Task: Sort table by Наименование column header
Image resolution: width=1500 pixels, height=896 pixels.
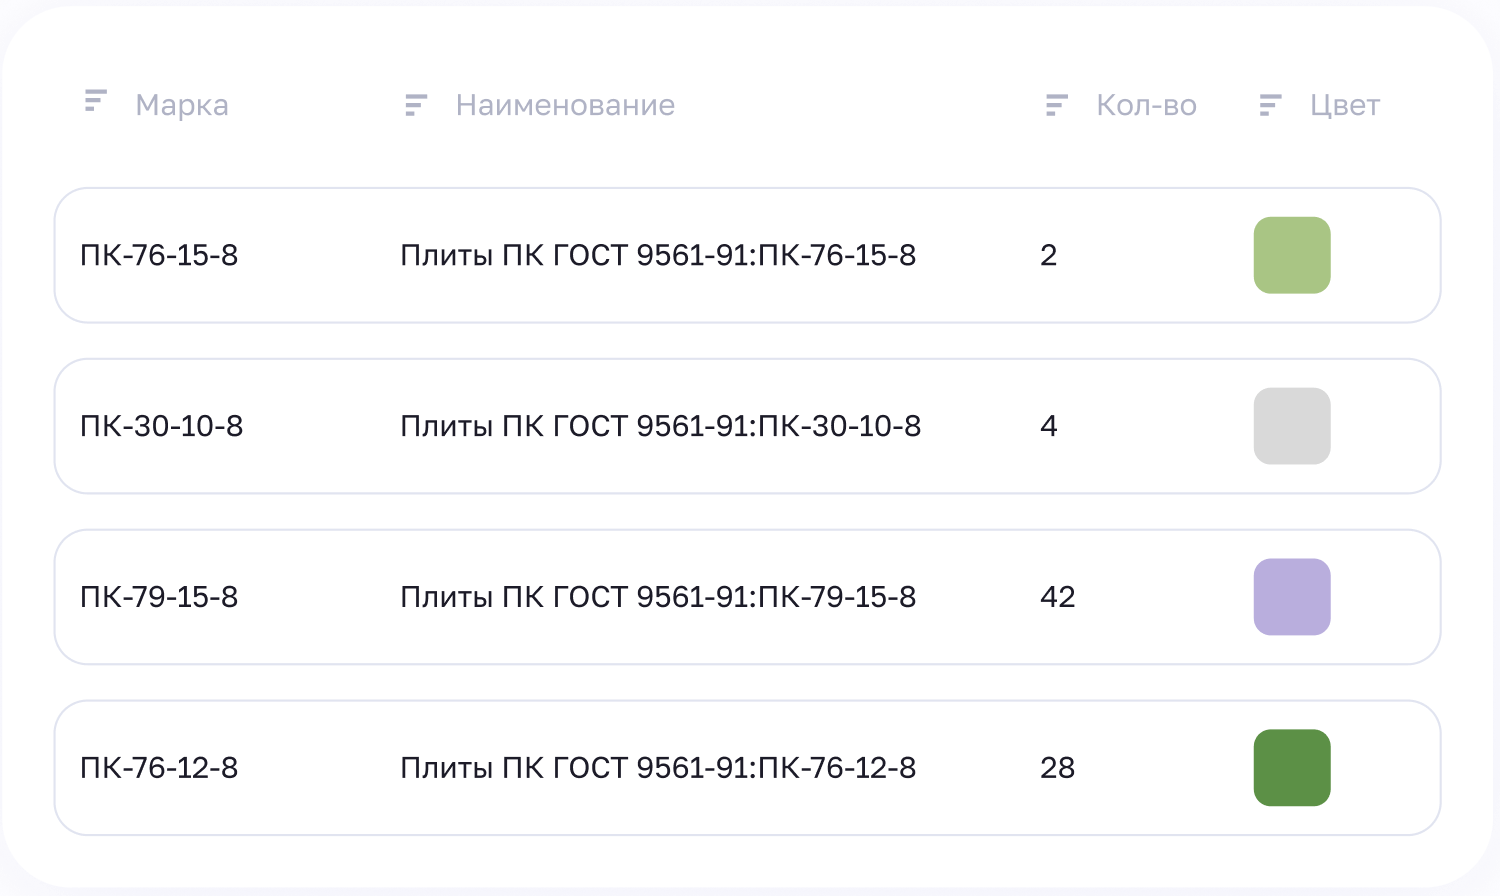Action: pyautogui.click(x=565, y=105)
